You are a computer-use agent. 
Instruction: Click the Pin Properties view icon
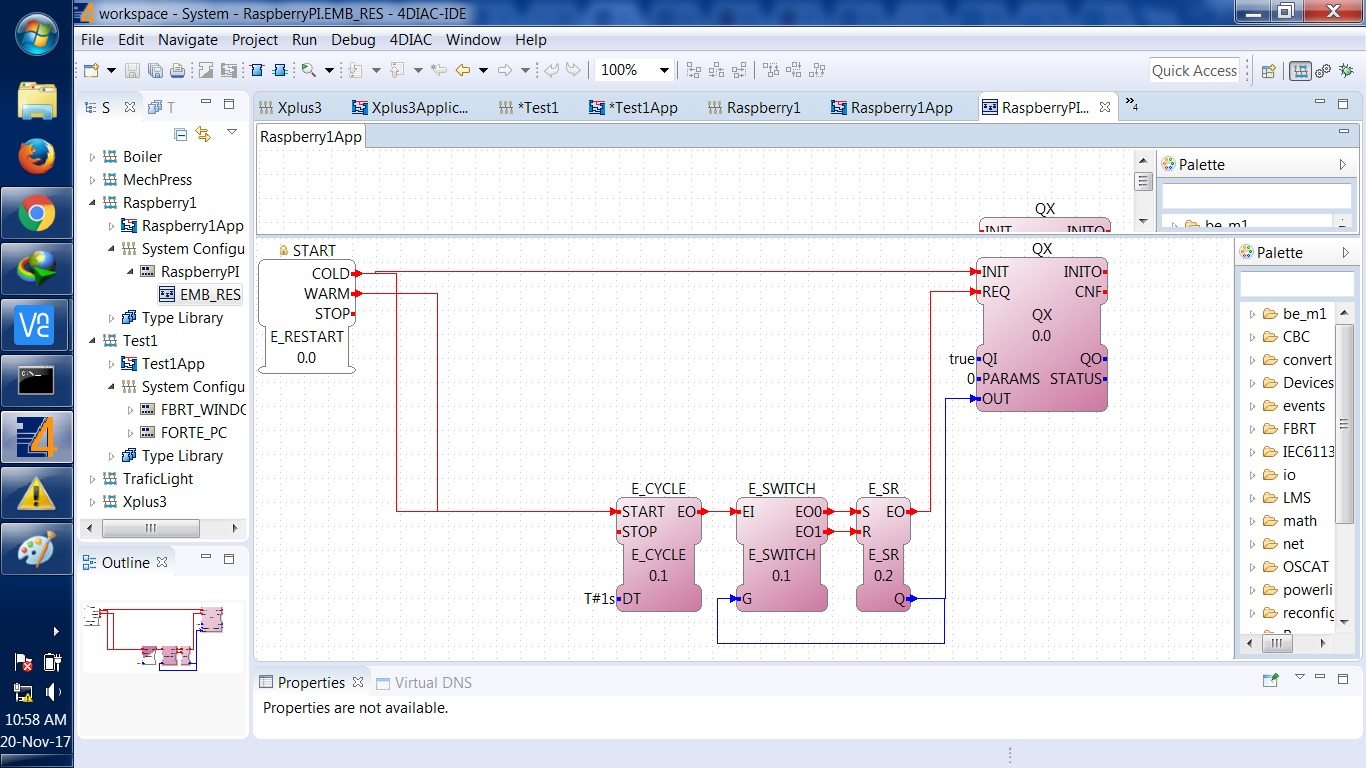point(1270,680)
